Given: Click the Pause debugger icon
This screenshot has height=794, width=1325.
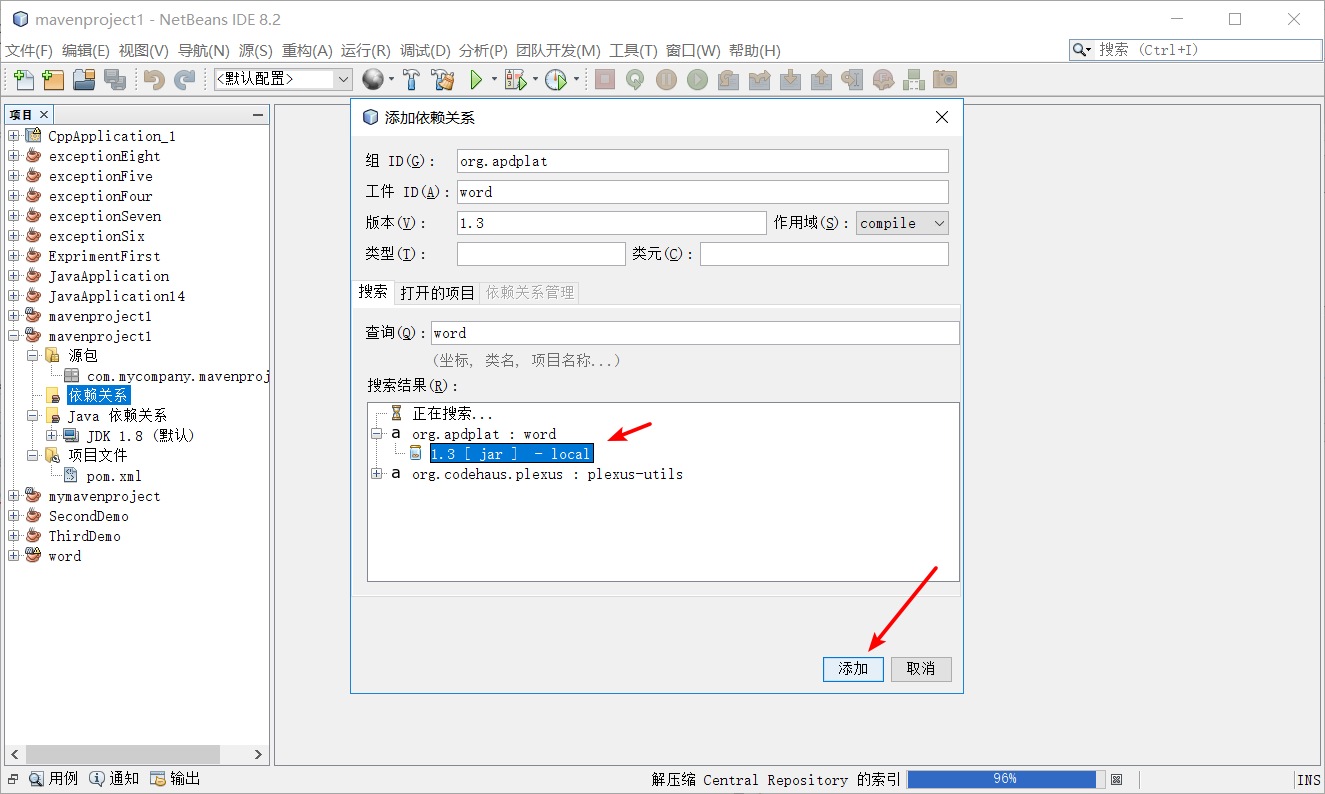Looking at the screenshot, I should [x=666, y=79].
